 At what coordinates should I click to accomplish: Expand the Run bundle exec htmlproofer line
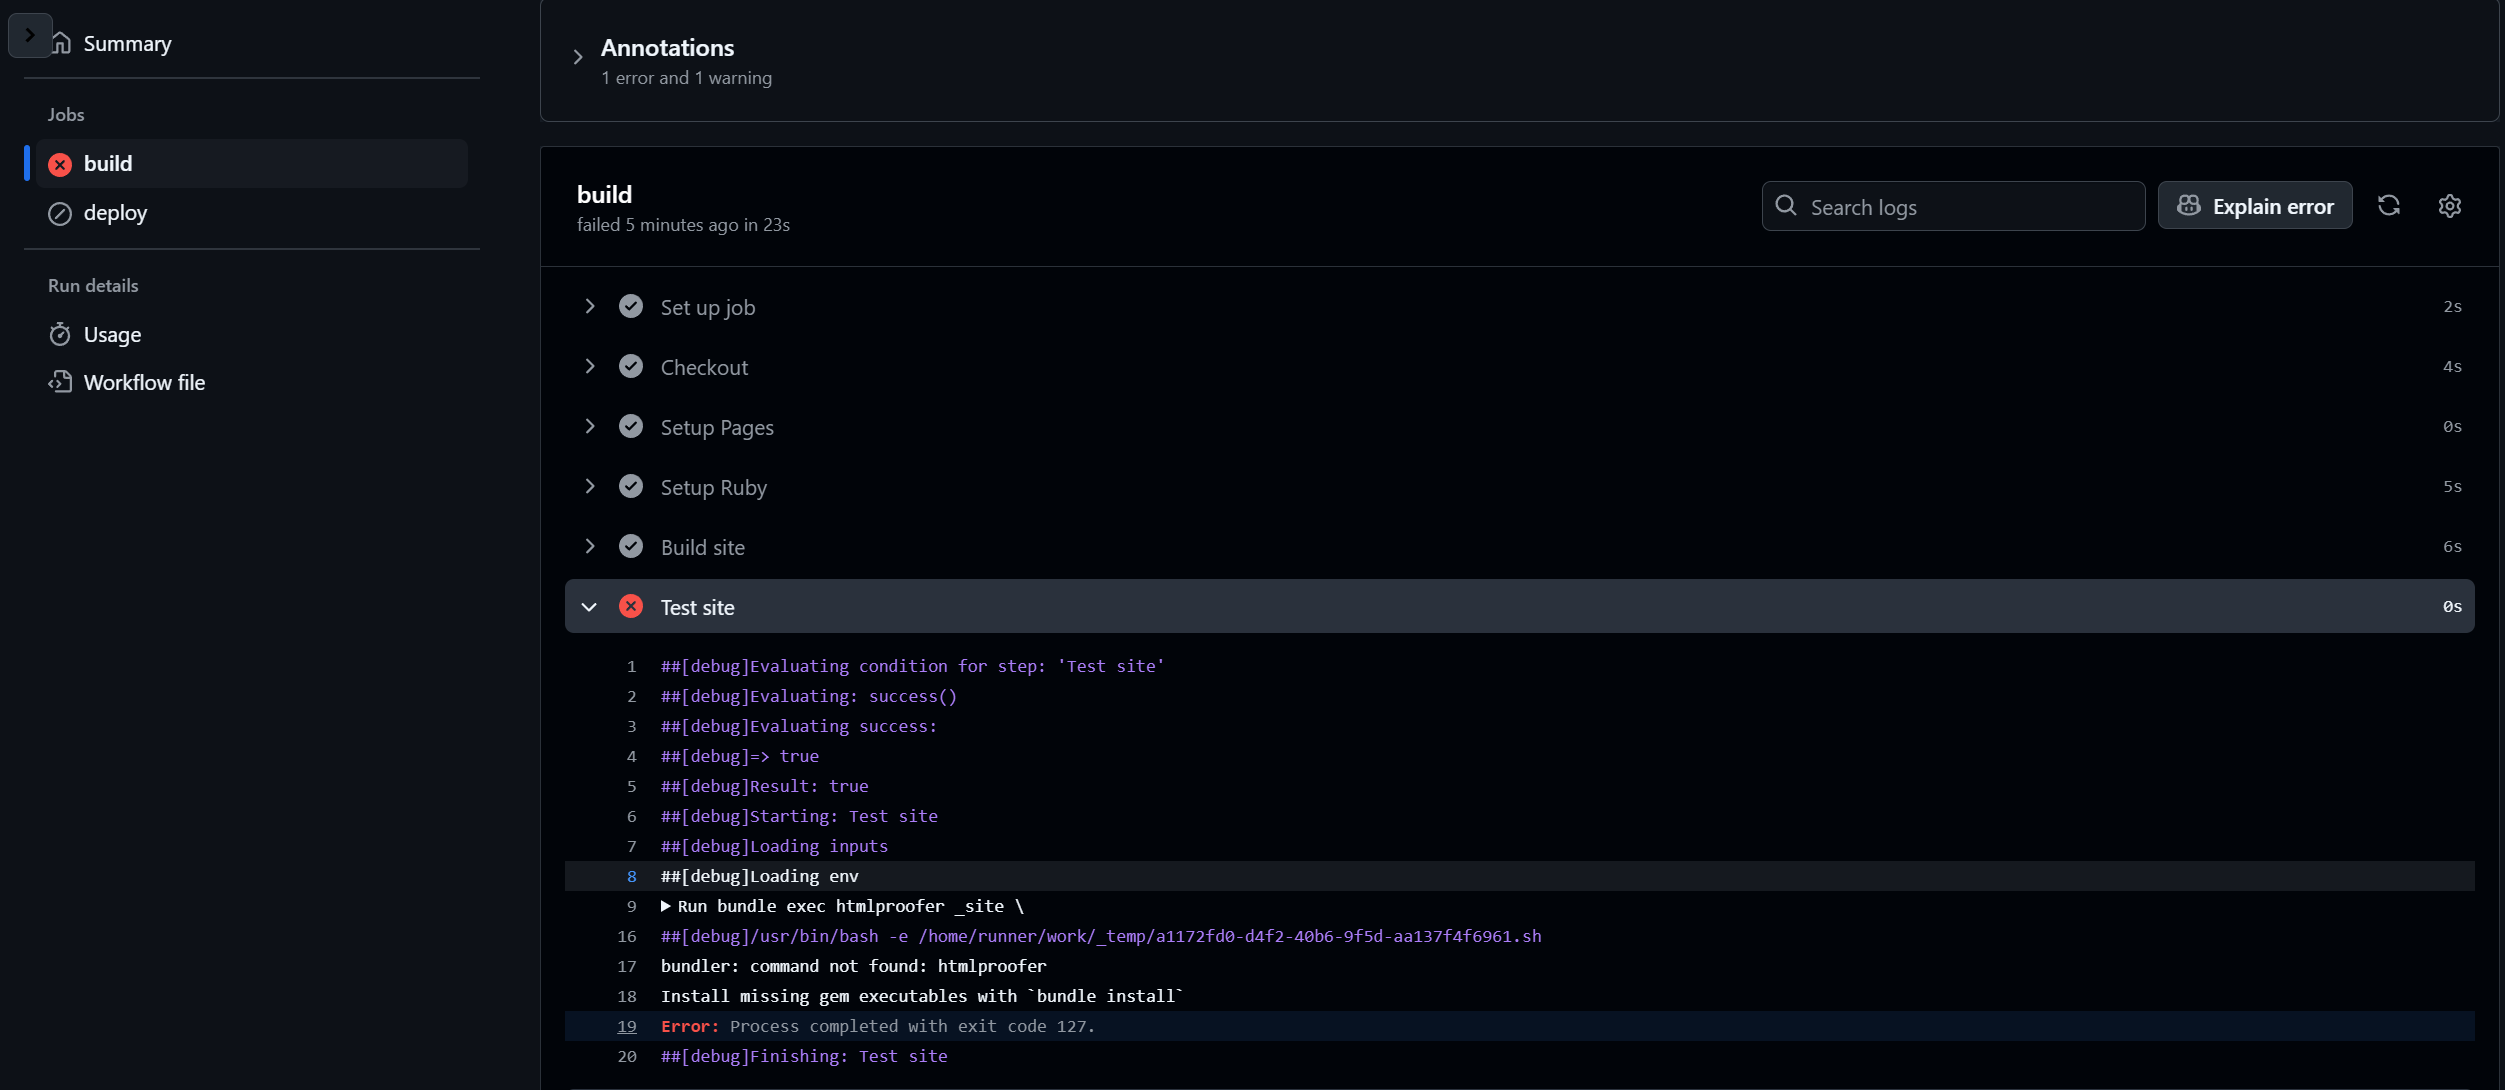tap(666, 906)
